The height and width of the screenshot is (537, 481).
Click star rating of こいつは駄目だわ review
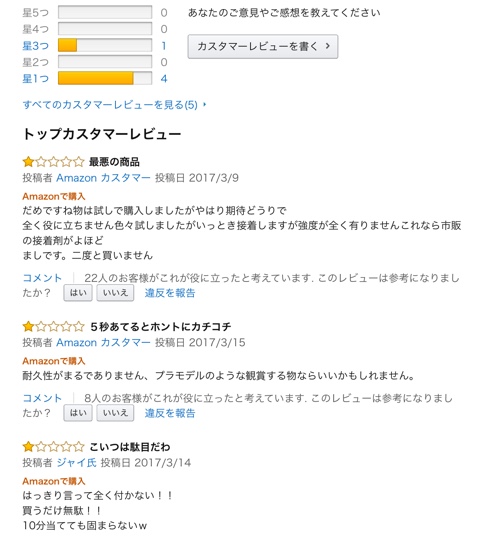coord(53,447)
